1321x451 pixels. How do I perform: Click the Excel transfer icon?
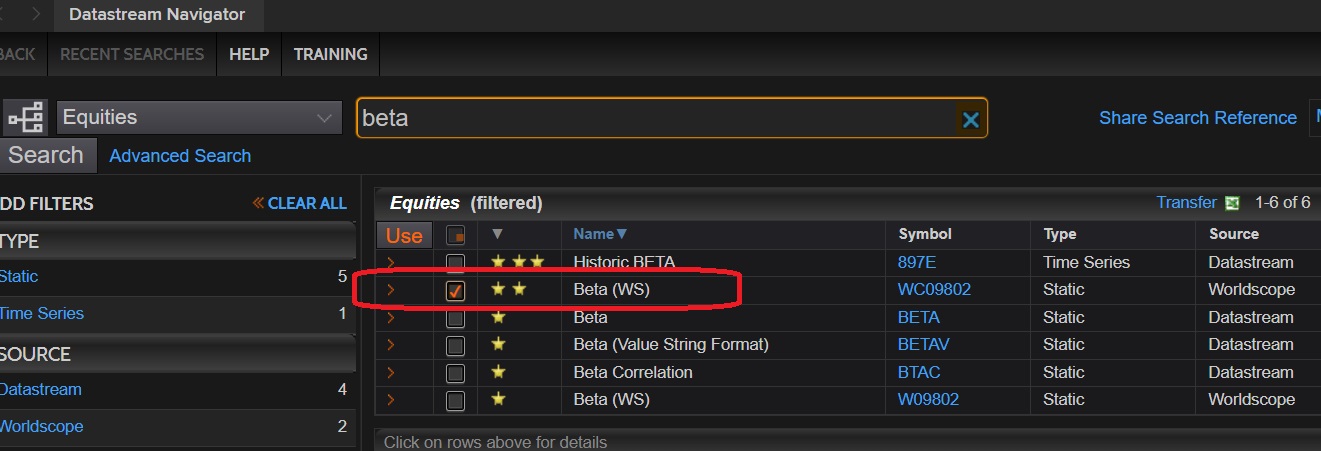coord(1232,203)
